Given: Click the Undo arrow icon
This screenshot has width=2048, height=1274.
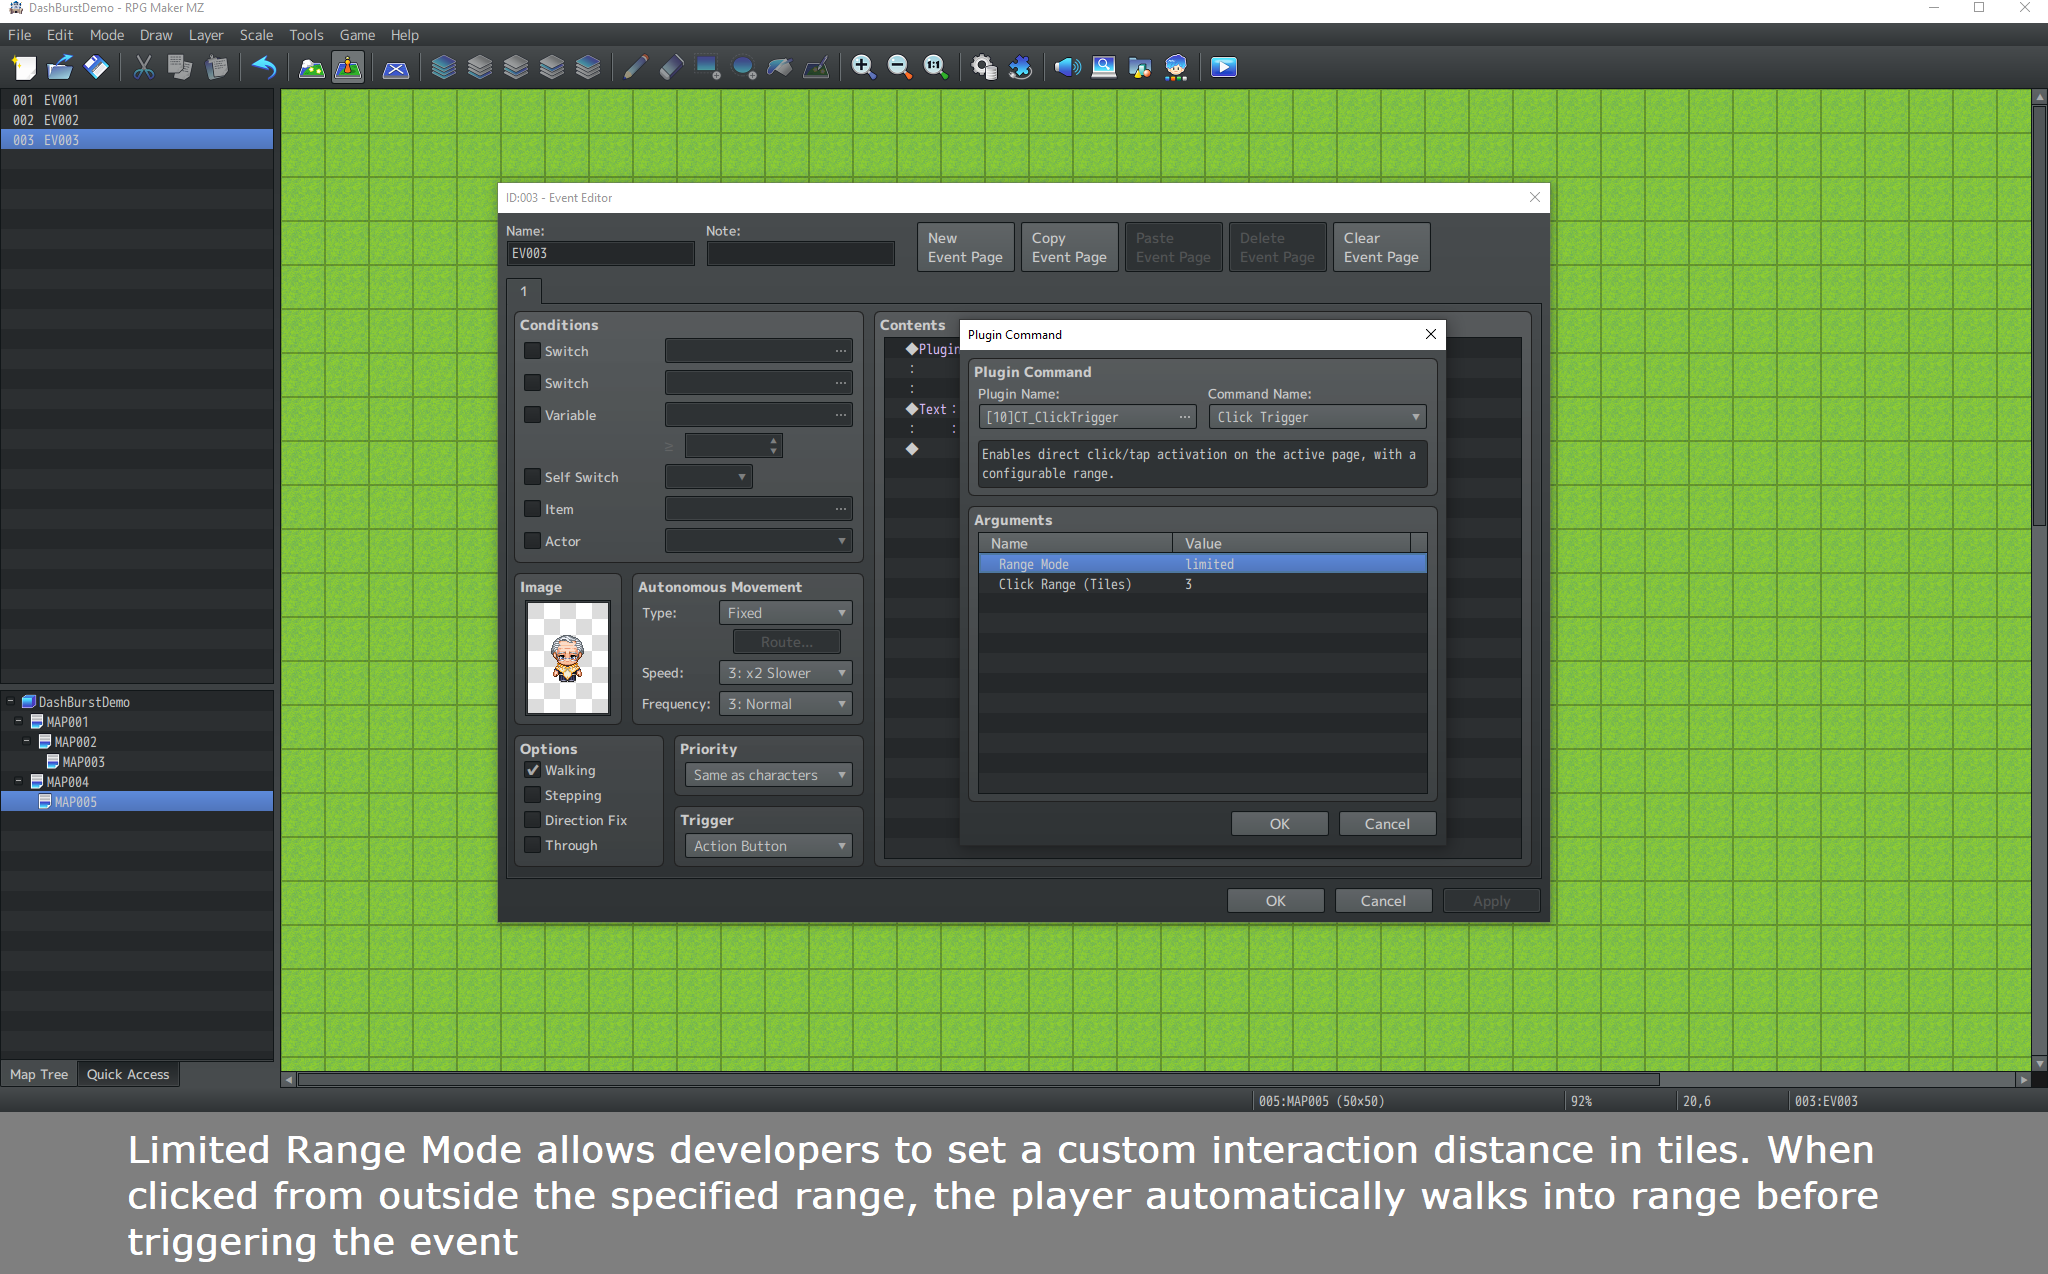Looking at the screenshot, I should pos(264,67).
